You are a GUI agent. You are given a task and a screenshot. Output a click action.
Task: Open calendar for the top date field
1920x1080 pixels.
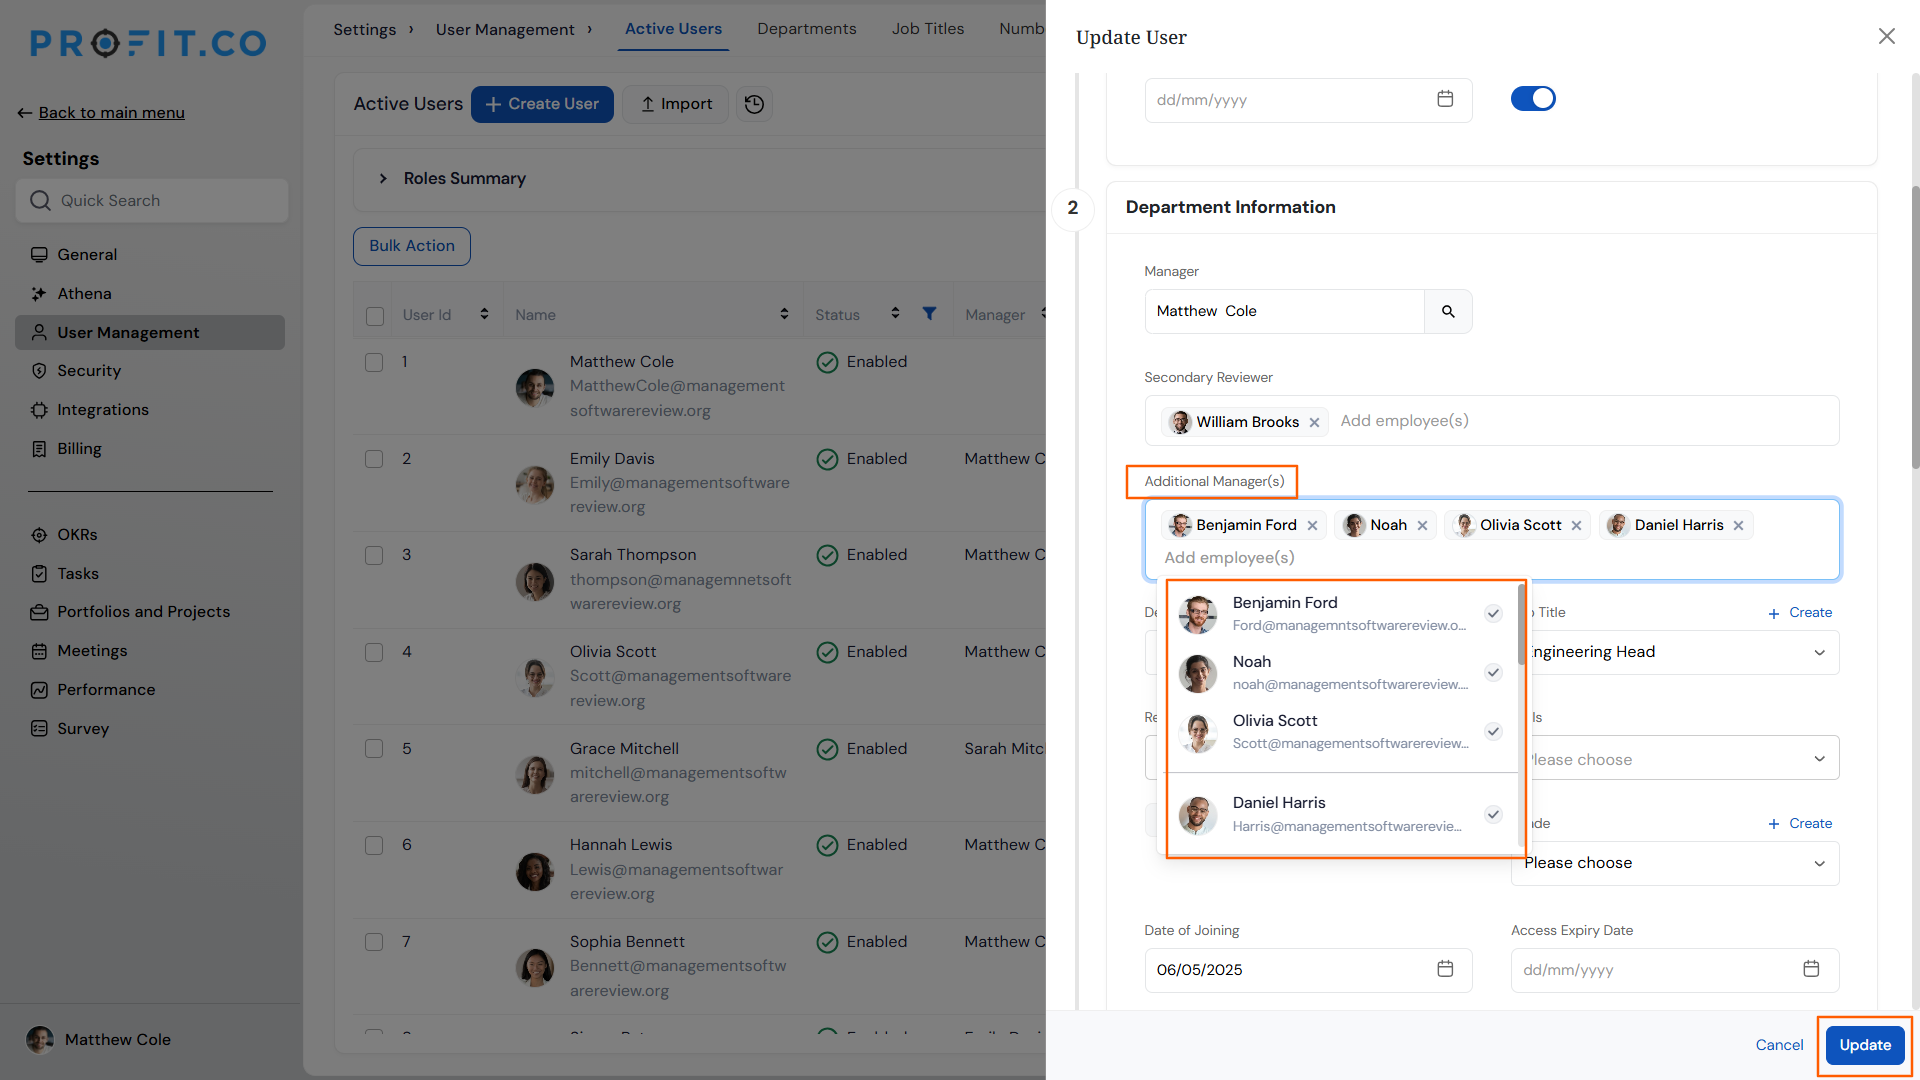pyautogui.click(x=1445, y=99)
